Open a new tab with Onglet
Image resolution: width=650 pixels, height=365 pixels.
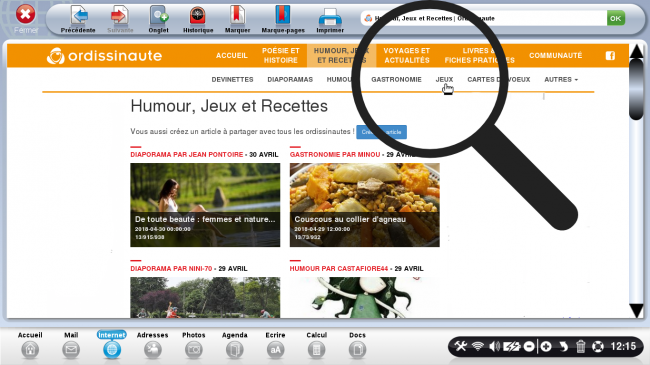pos(158,16)
